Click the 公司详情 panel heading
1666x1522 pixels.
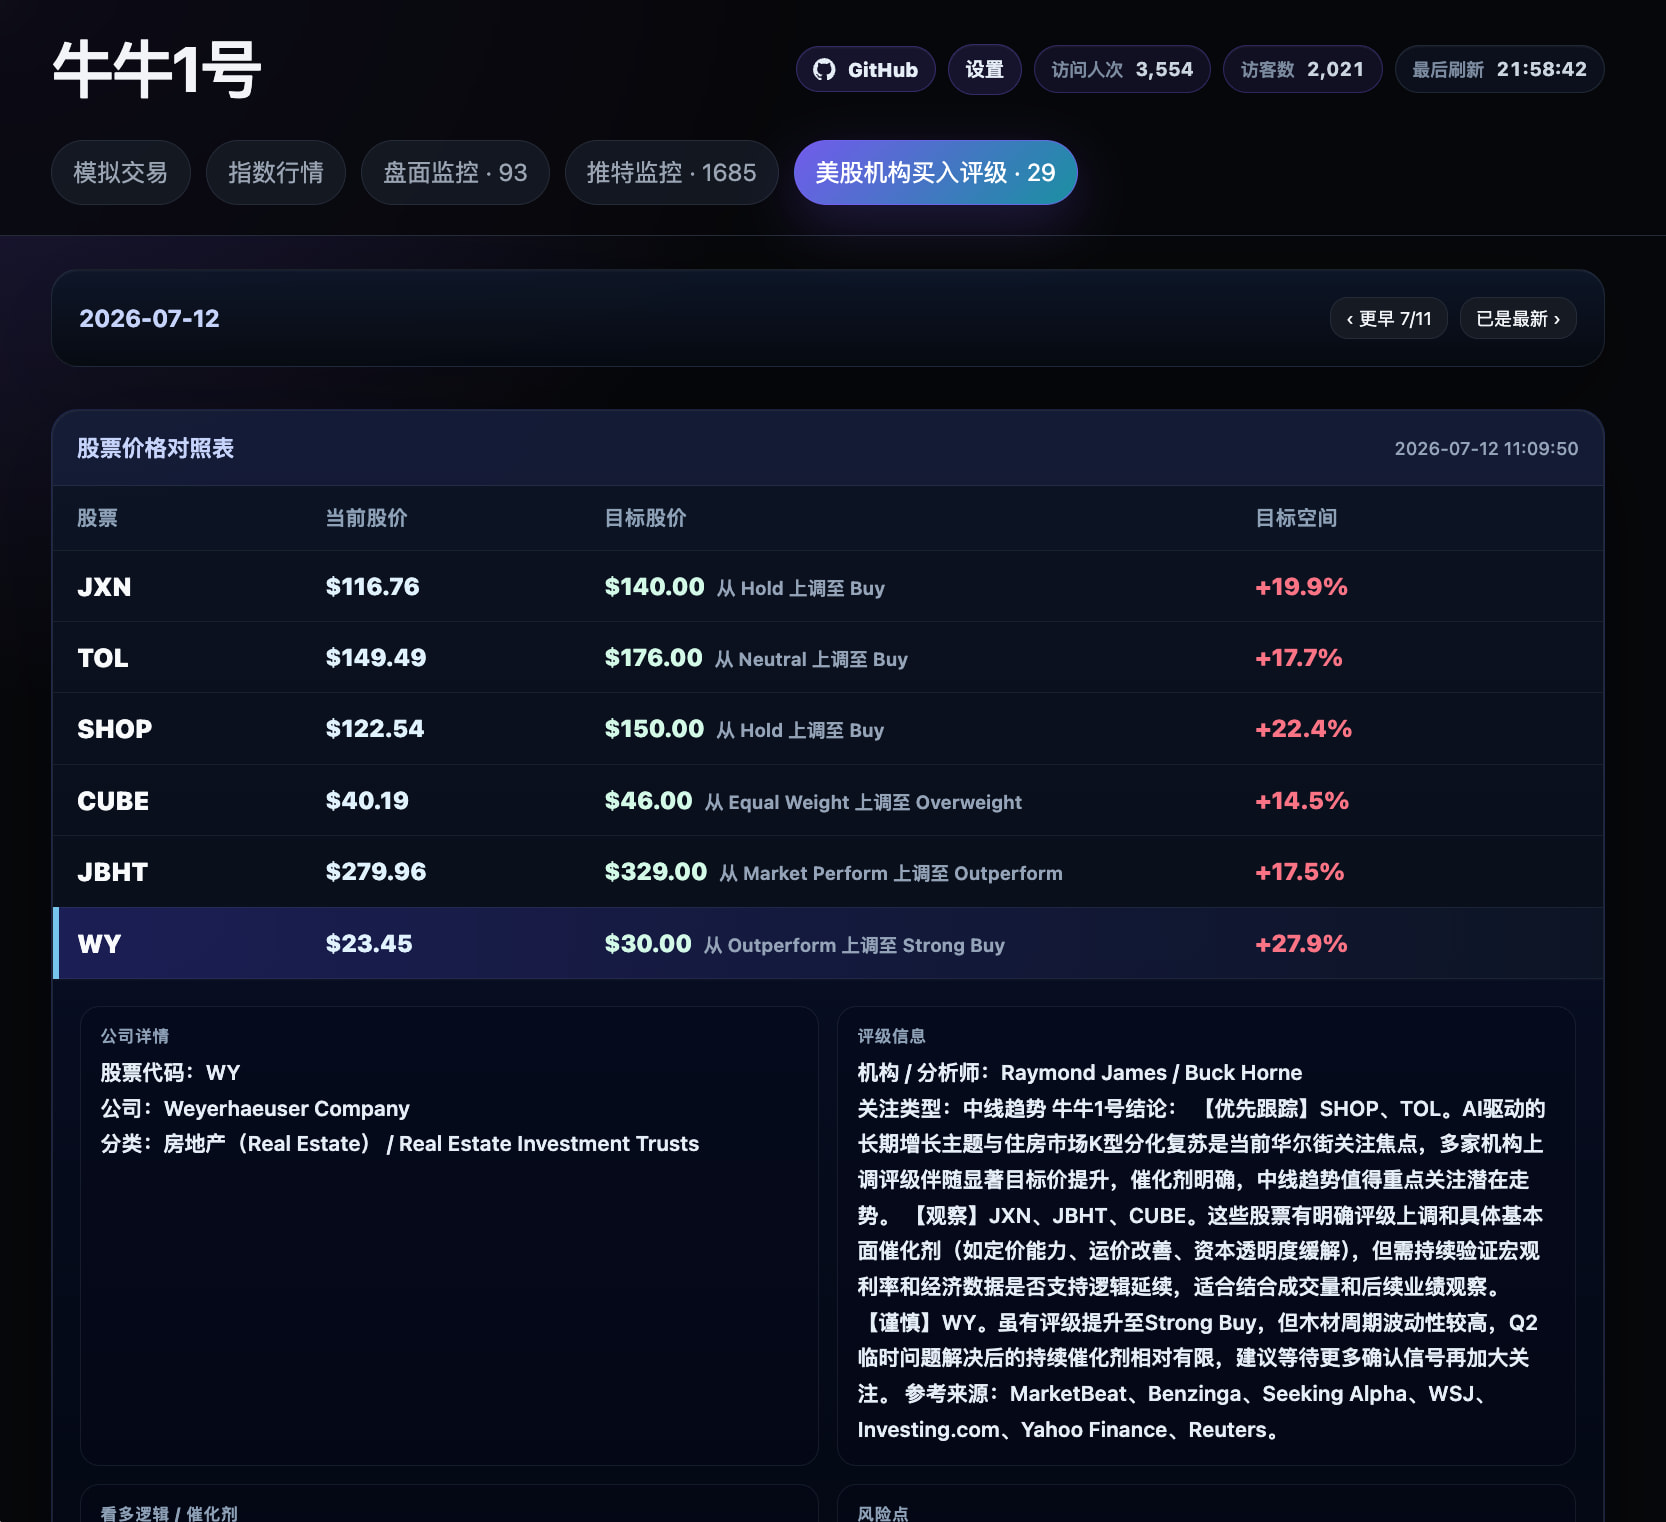pos(135,1036)
